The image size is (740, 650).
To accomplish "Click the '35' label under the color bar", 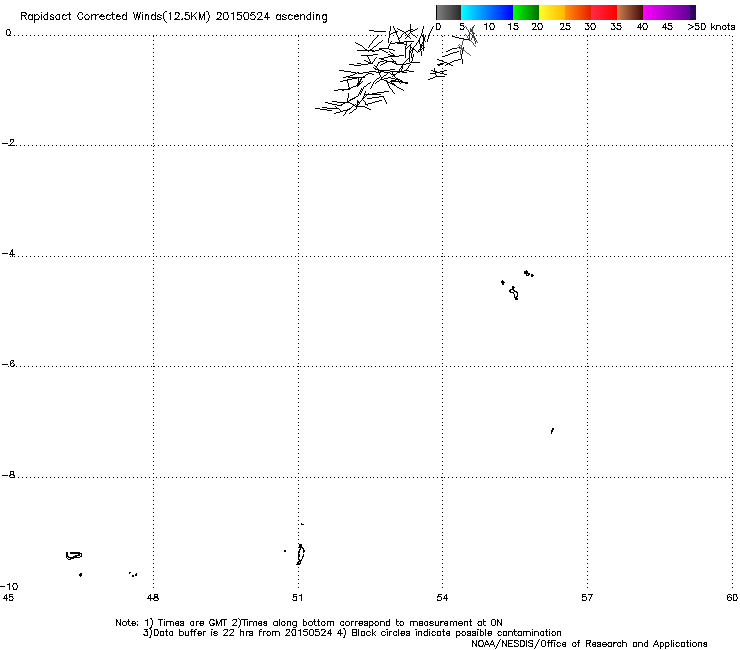I will (x=616, y=27).
